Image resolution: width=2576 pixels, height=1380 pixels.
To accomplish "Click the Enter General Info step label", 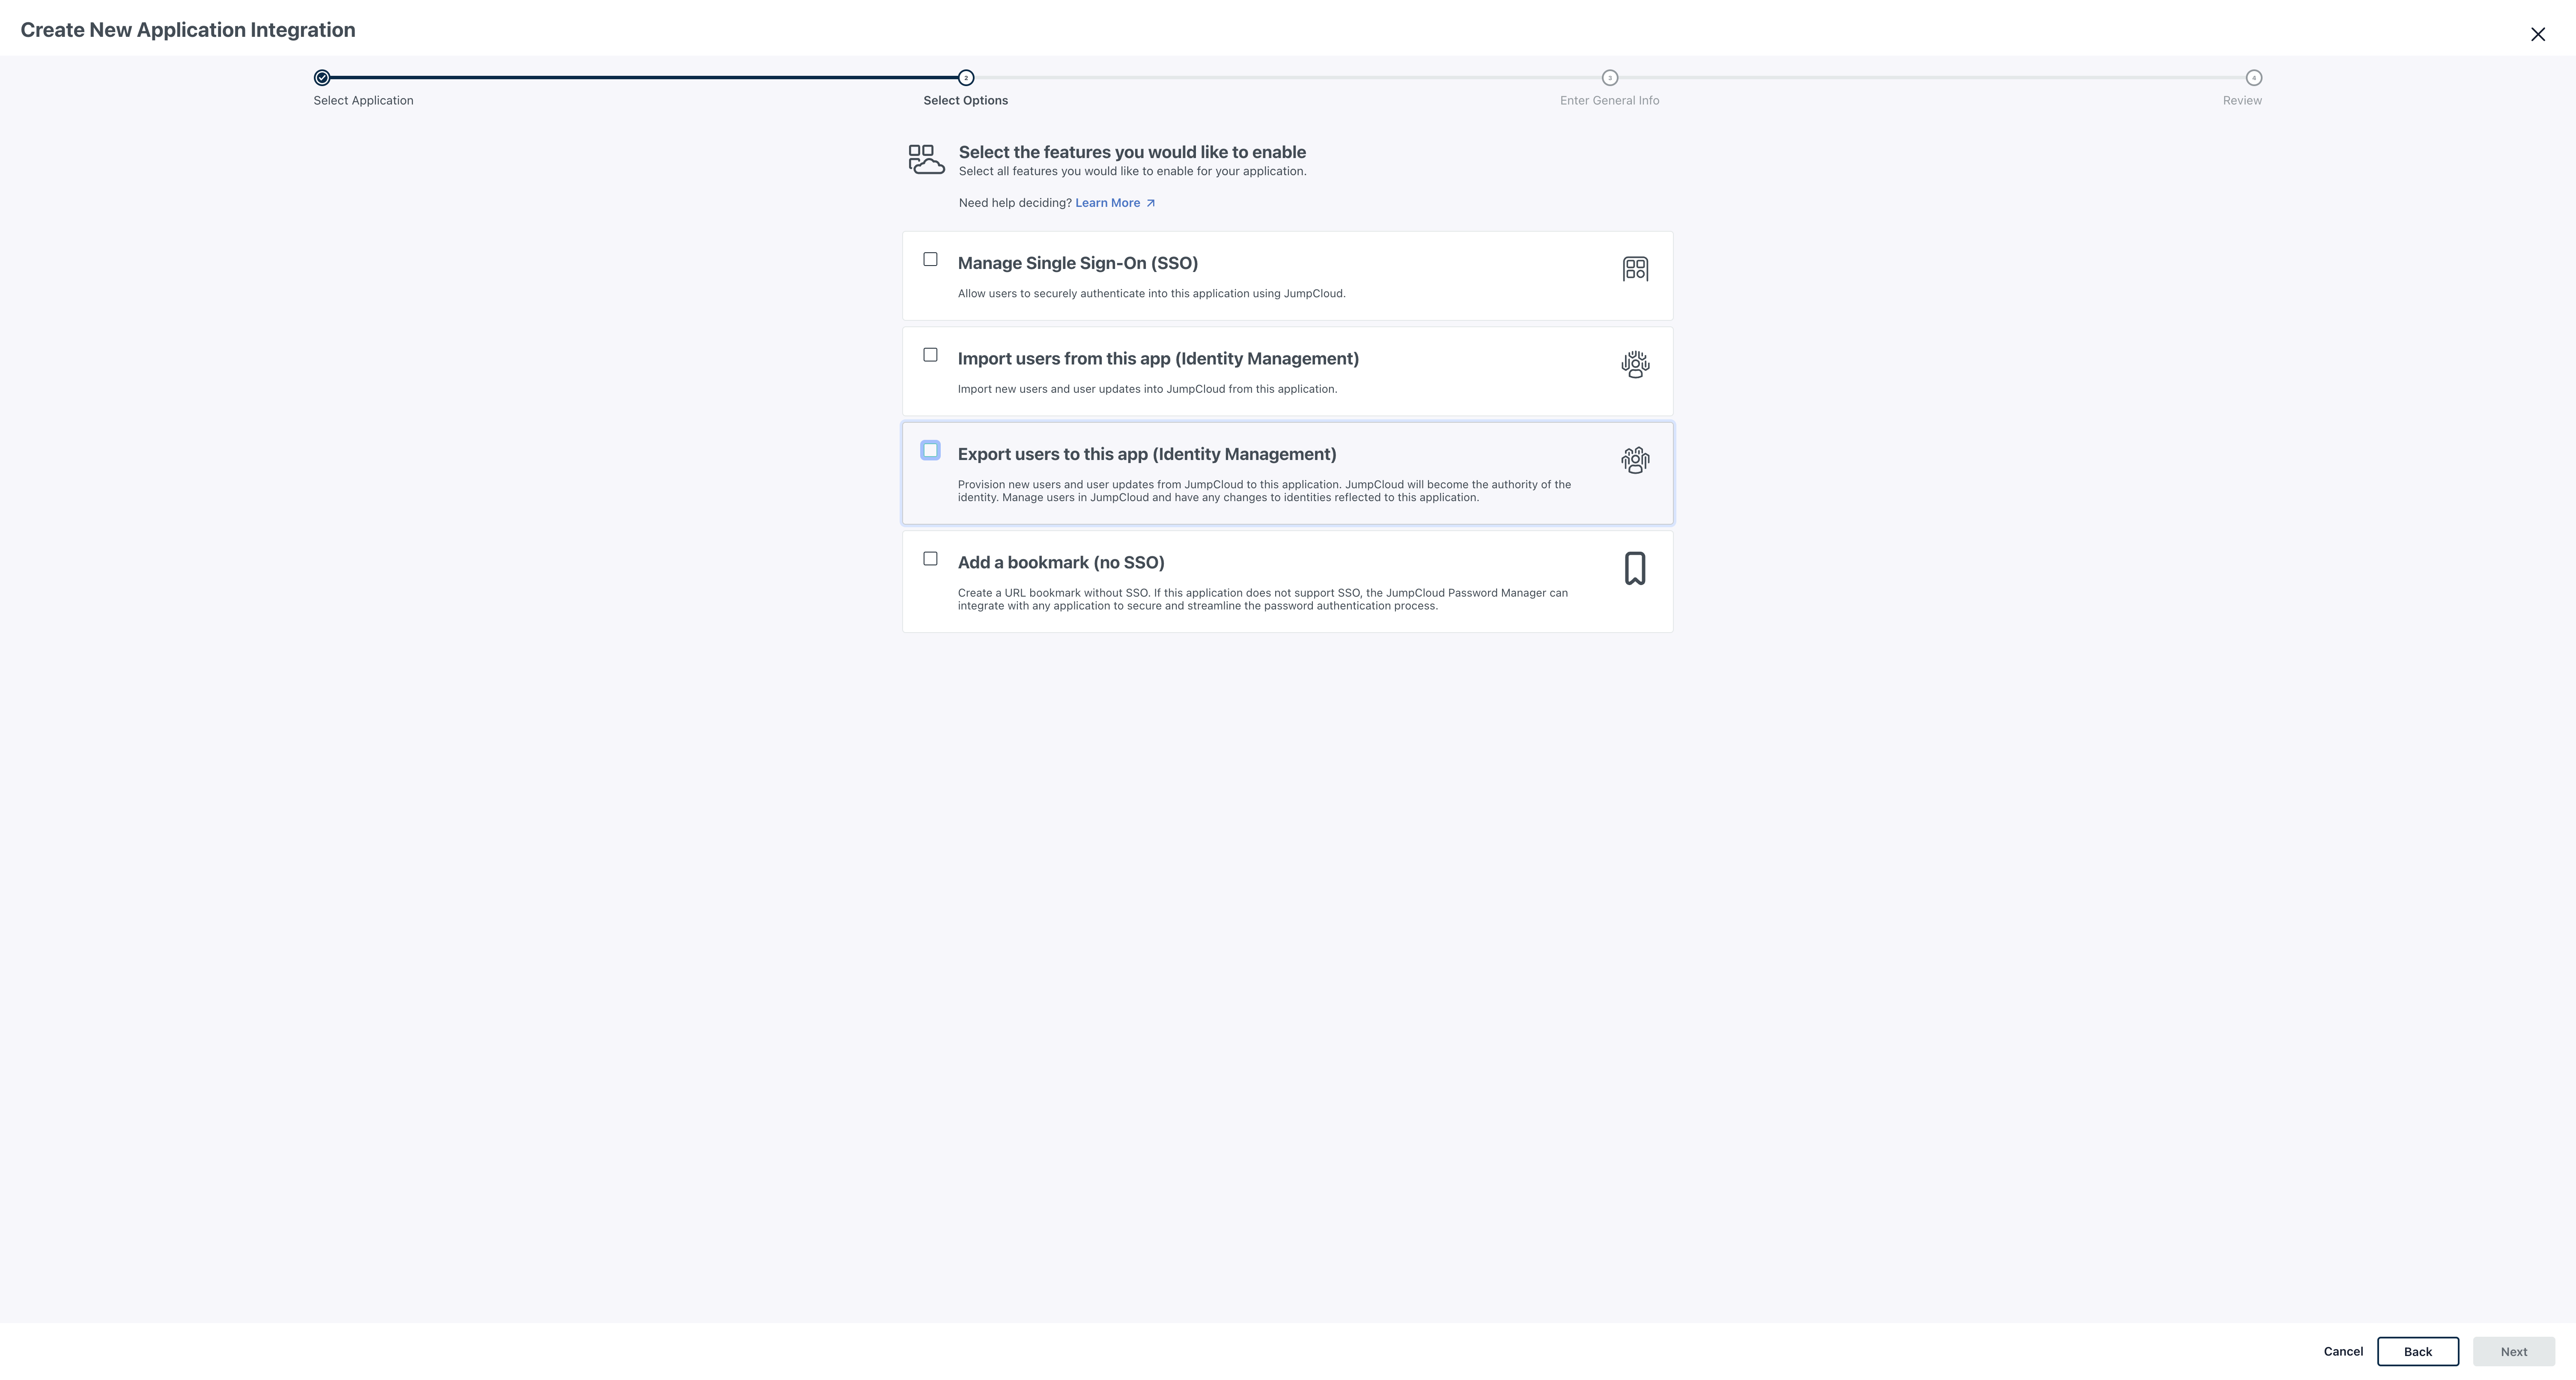I will 1610,101.
